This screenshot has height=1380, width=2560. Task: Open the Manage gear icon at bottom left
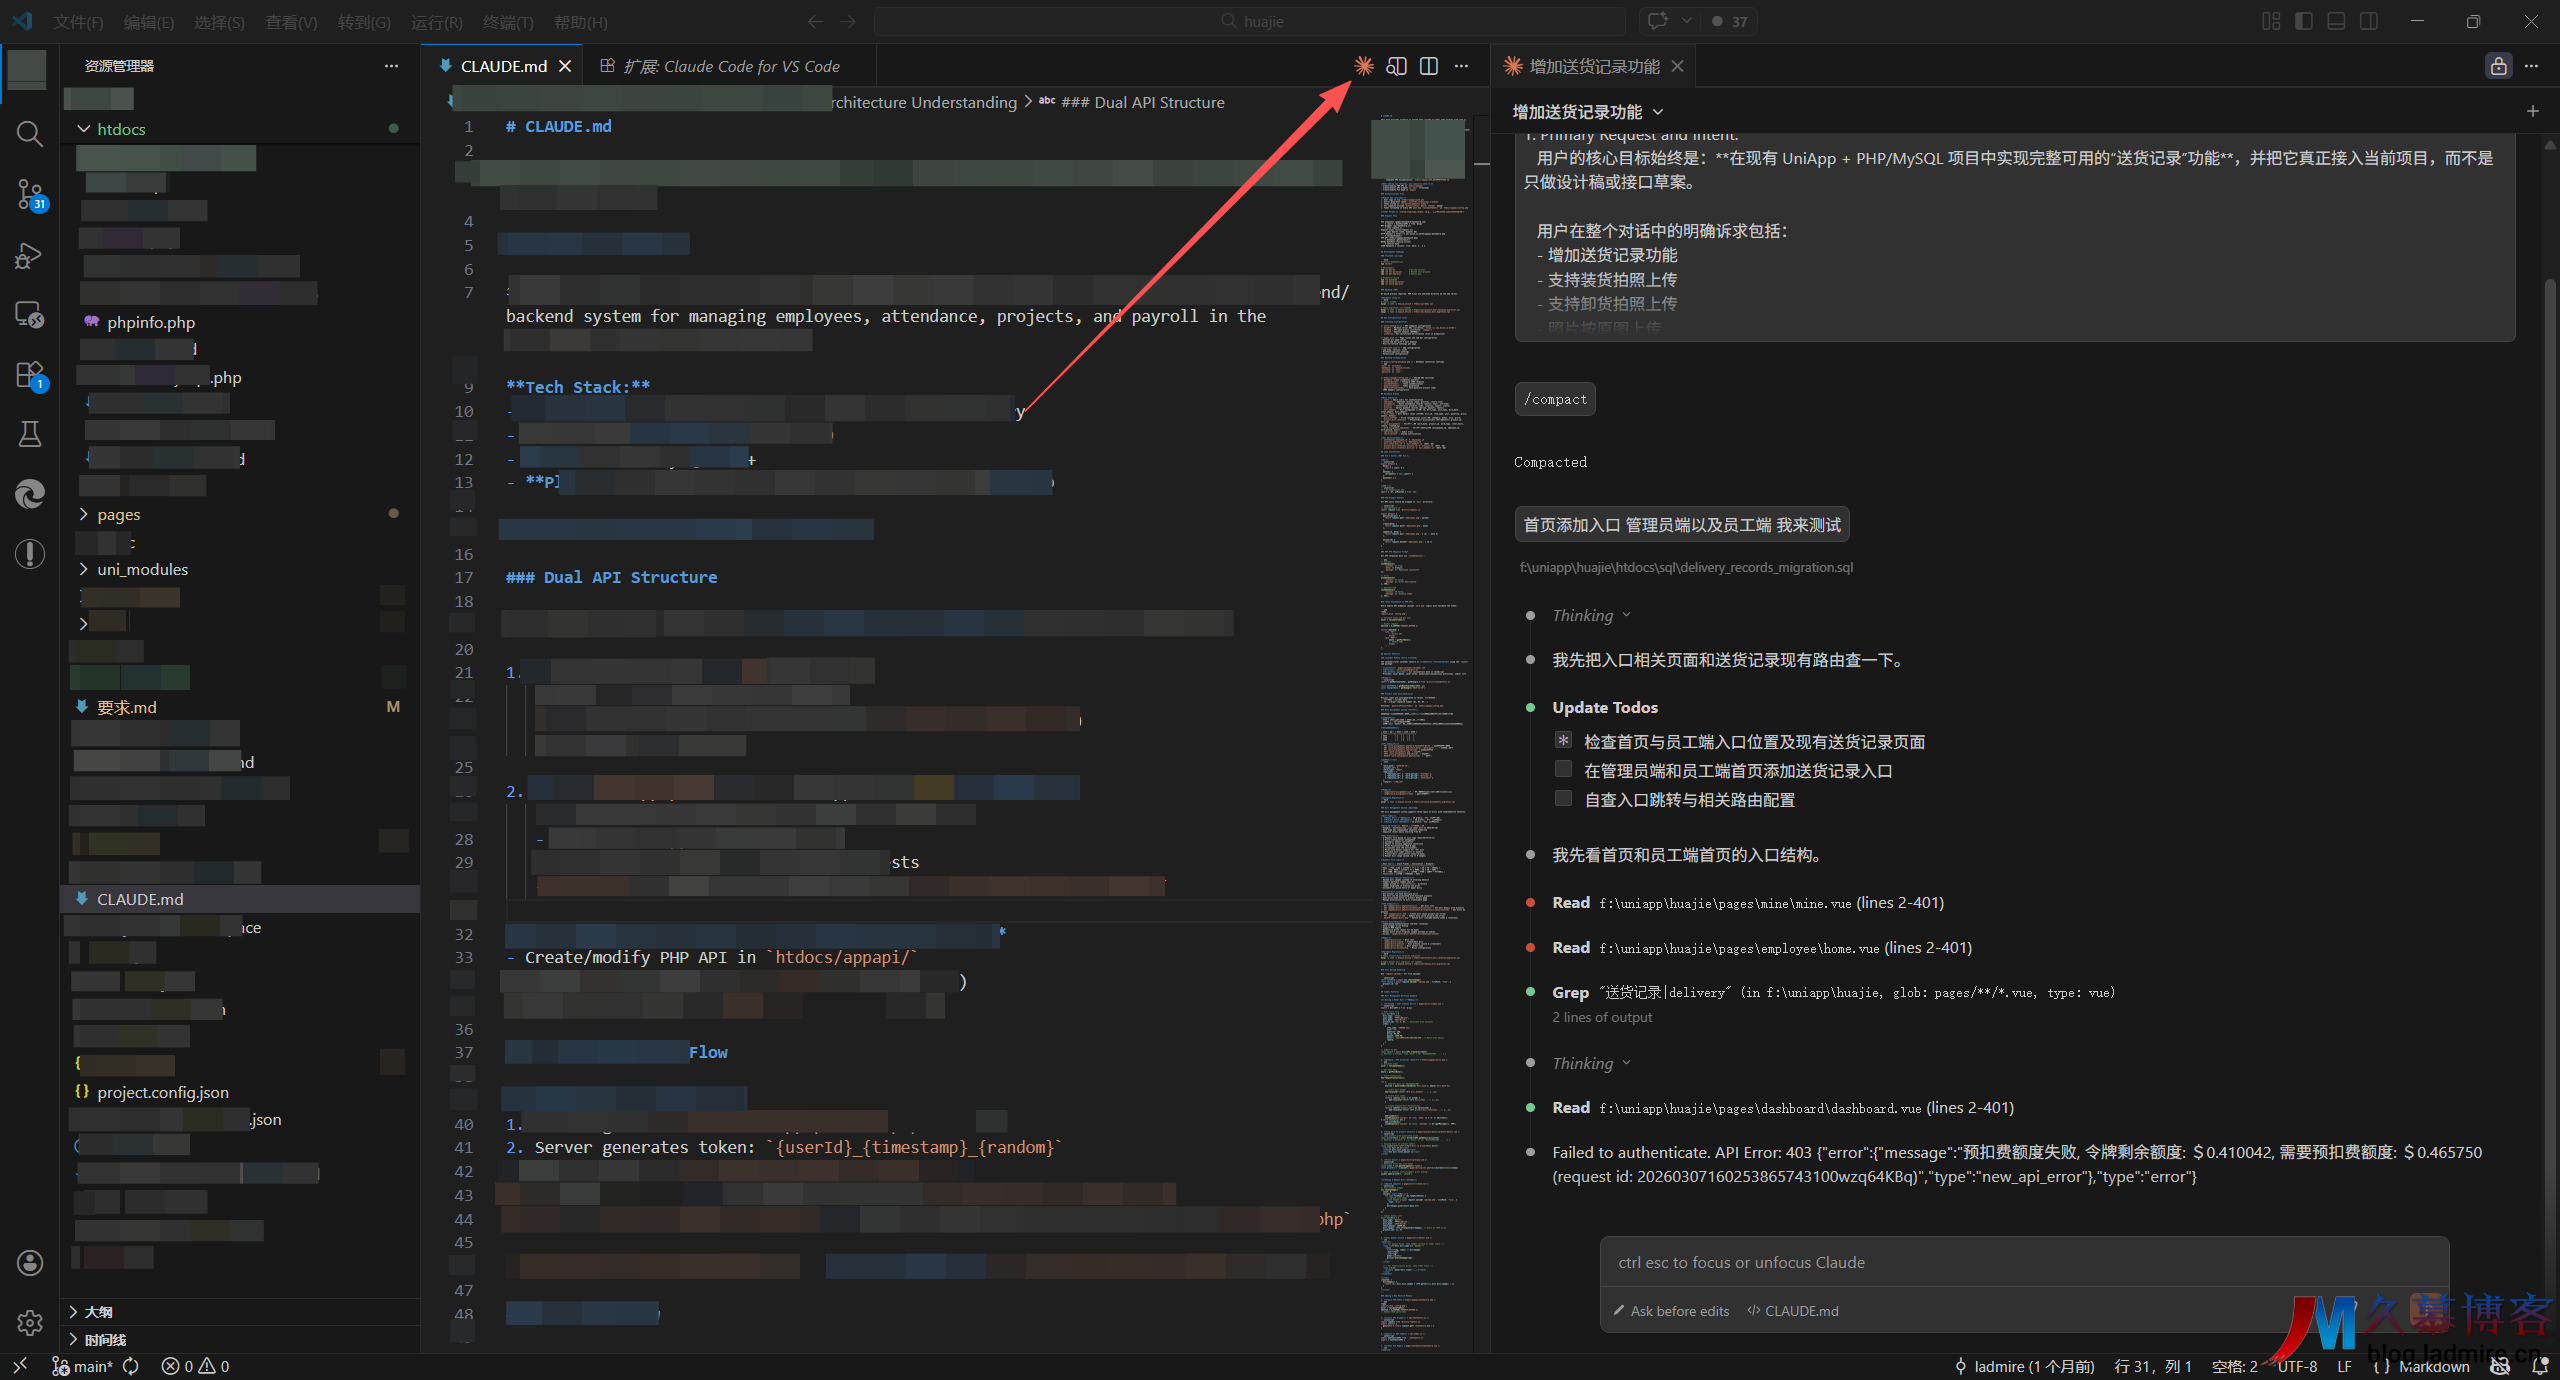(x=29, y=1323)
